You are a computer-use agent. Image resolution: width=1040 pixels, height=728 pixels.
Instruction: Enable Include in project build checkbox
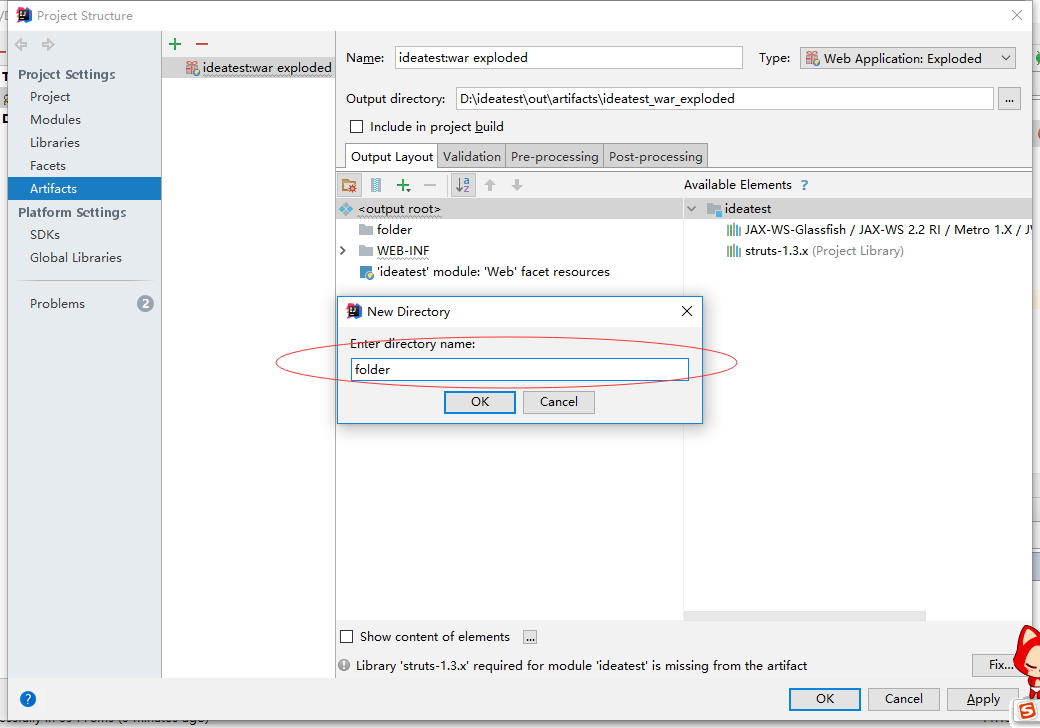(x=356, y=127)
